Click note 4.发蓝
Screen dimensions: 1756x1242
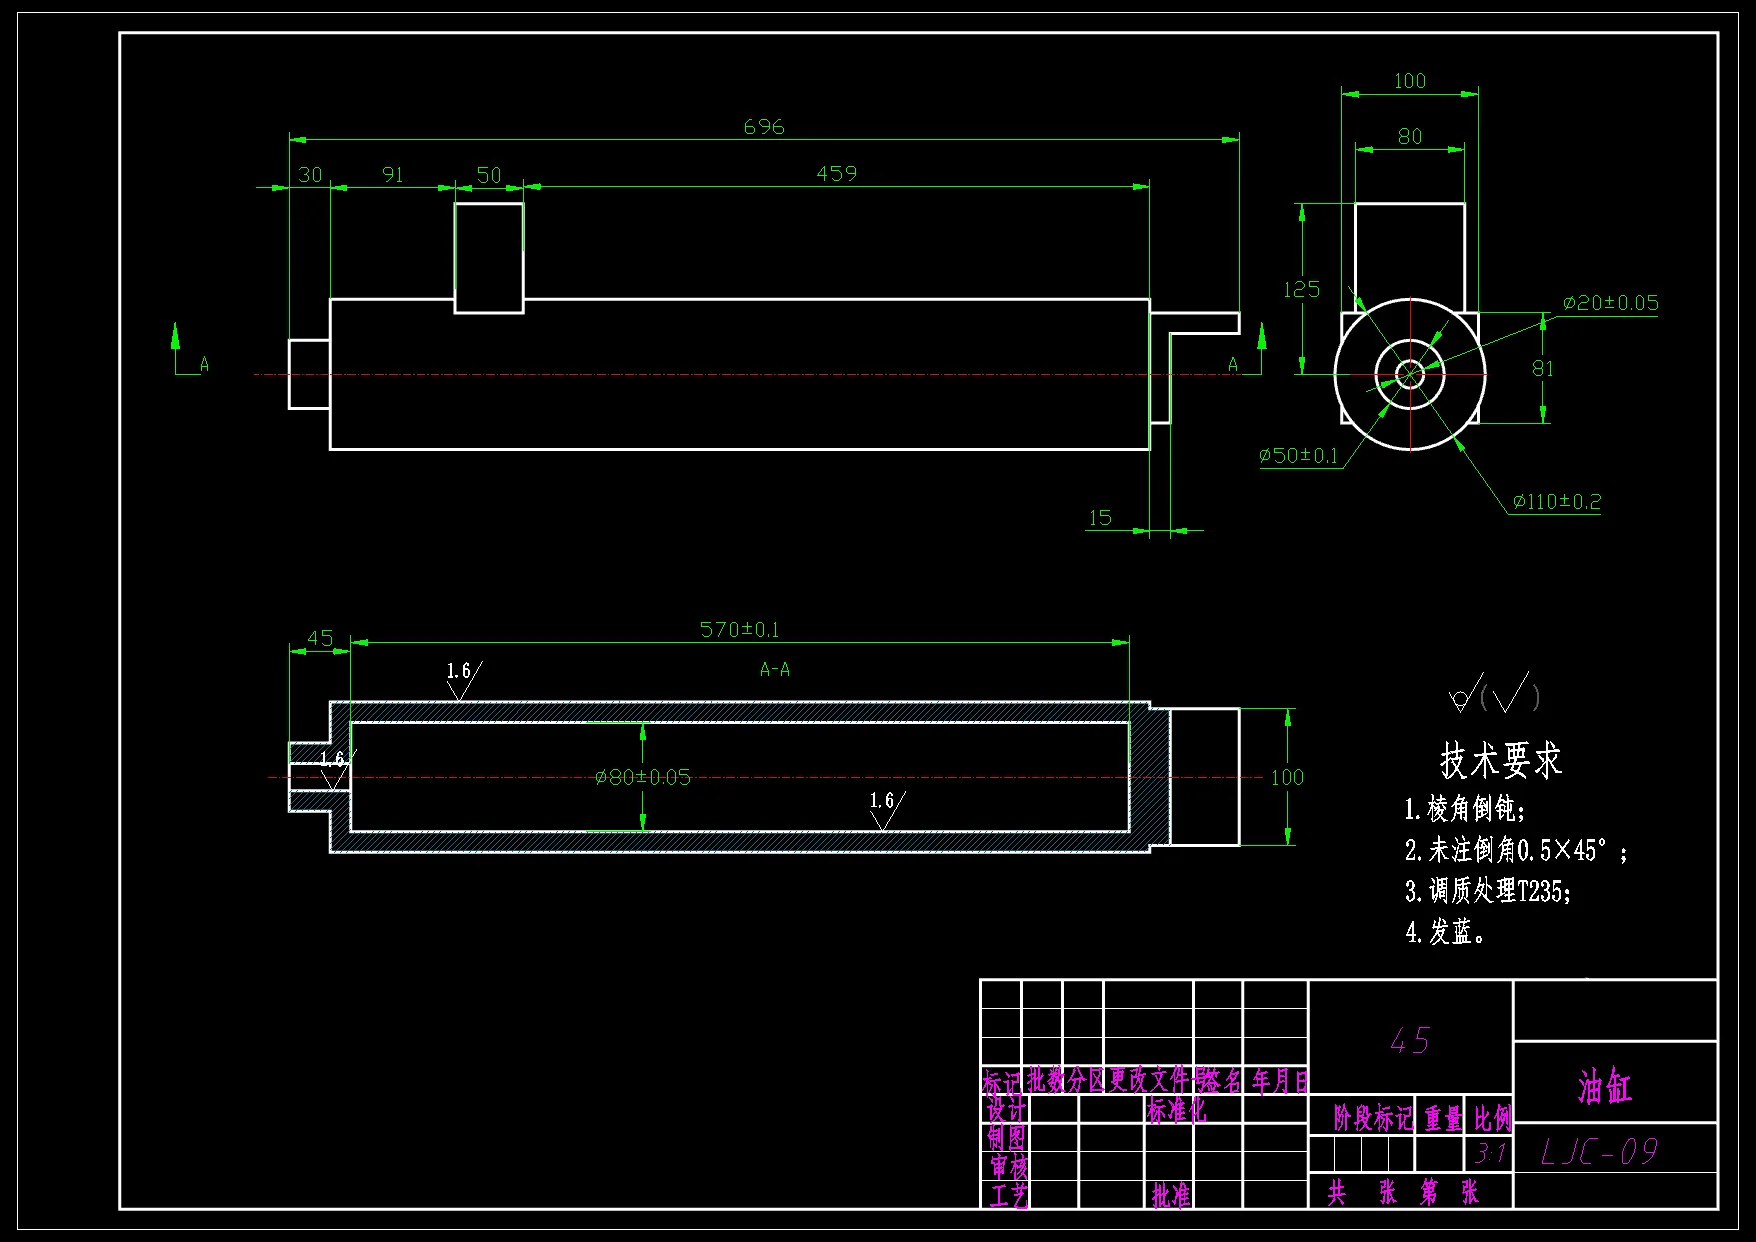point(1445,933)
